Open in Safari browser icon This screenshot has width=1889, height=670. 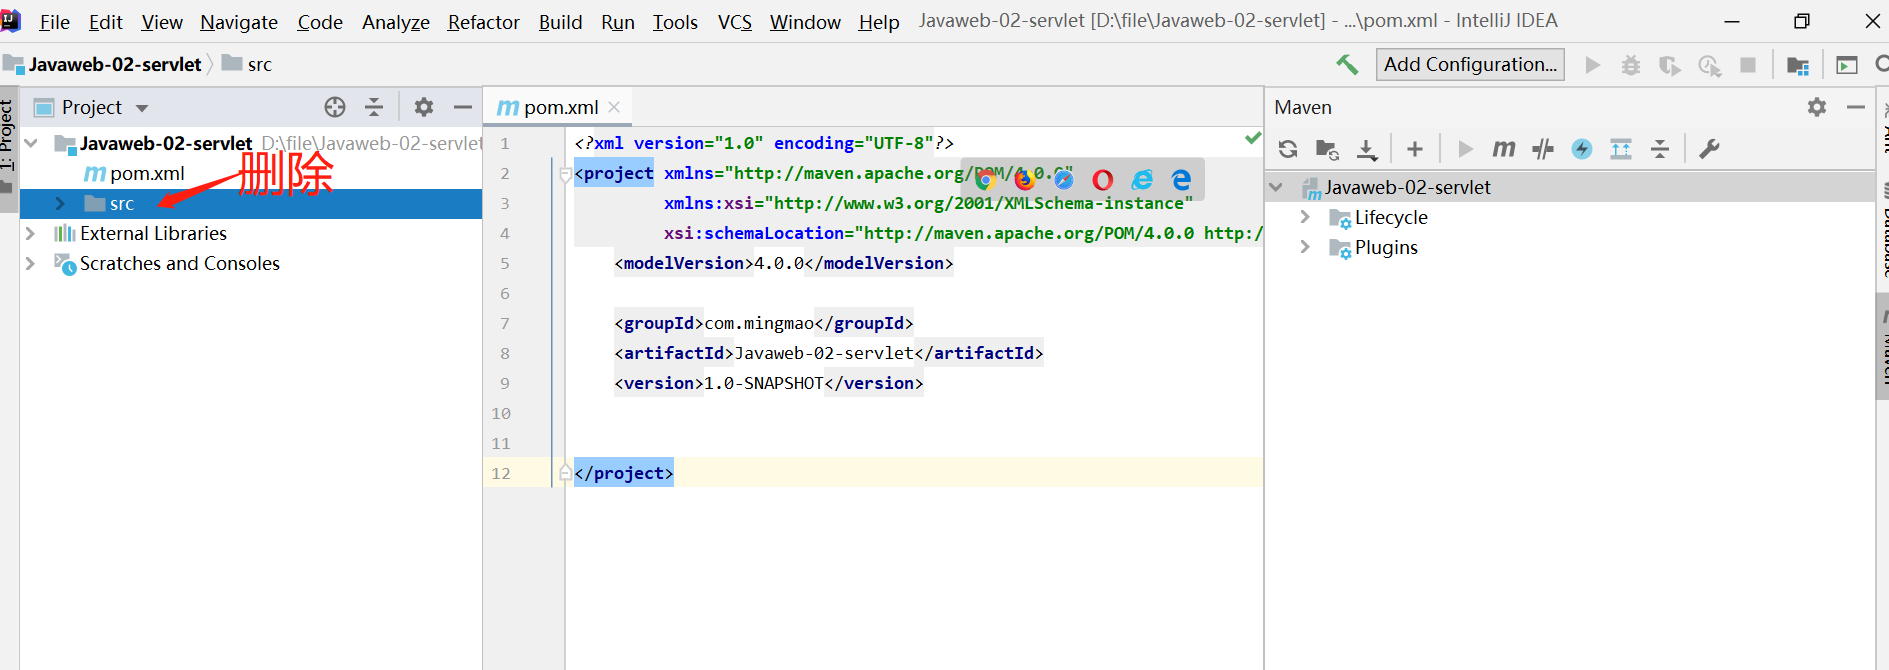(1064, 179)
